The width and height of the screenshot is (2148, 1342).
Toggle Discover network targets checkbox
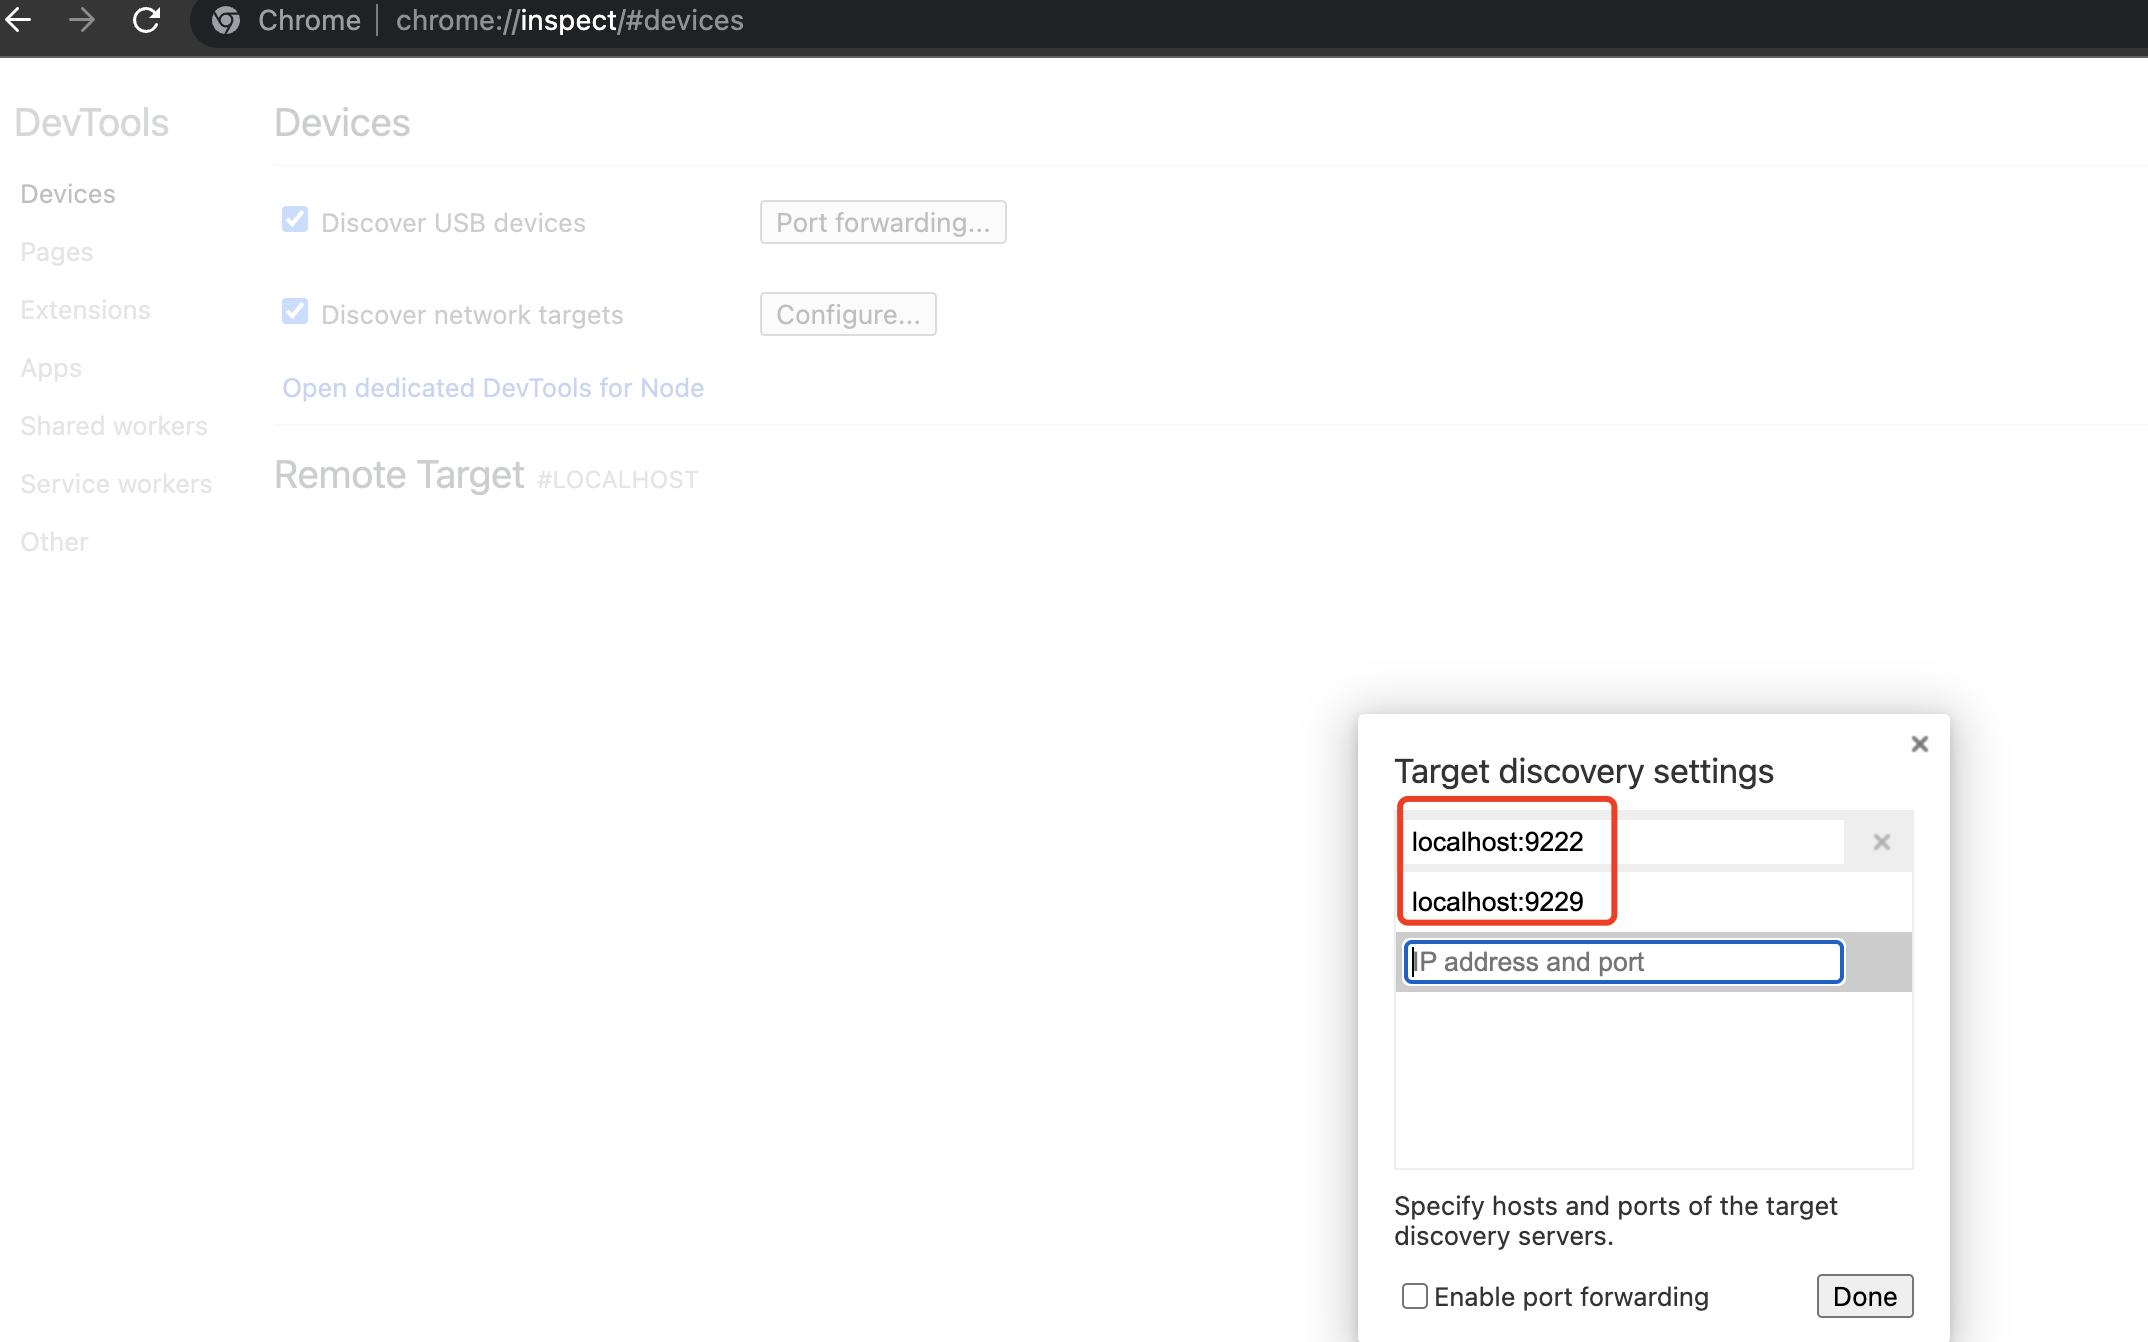tap(295, 312)
